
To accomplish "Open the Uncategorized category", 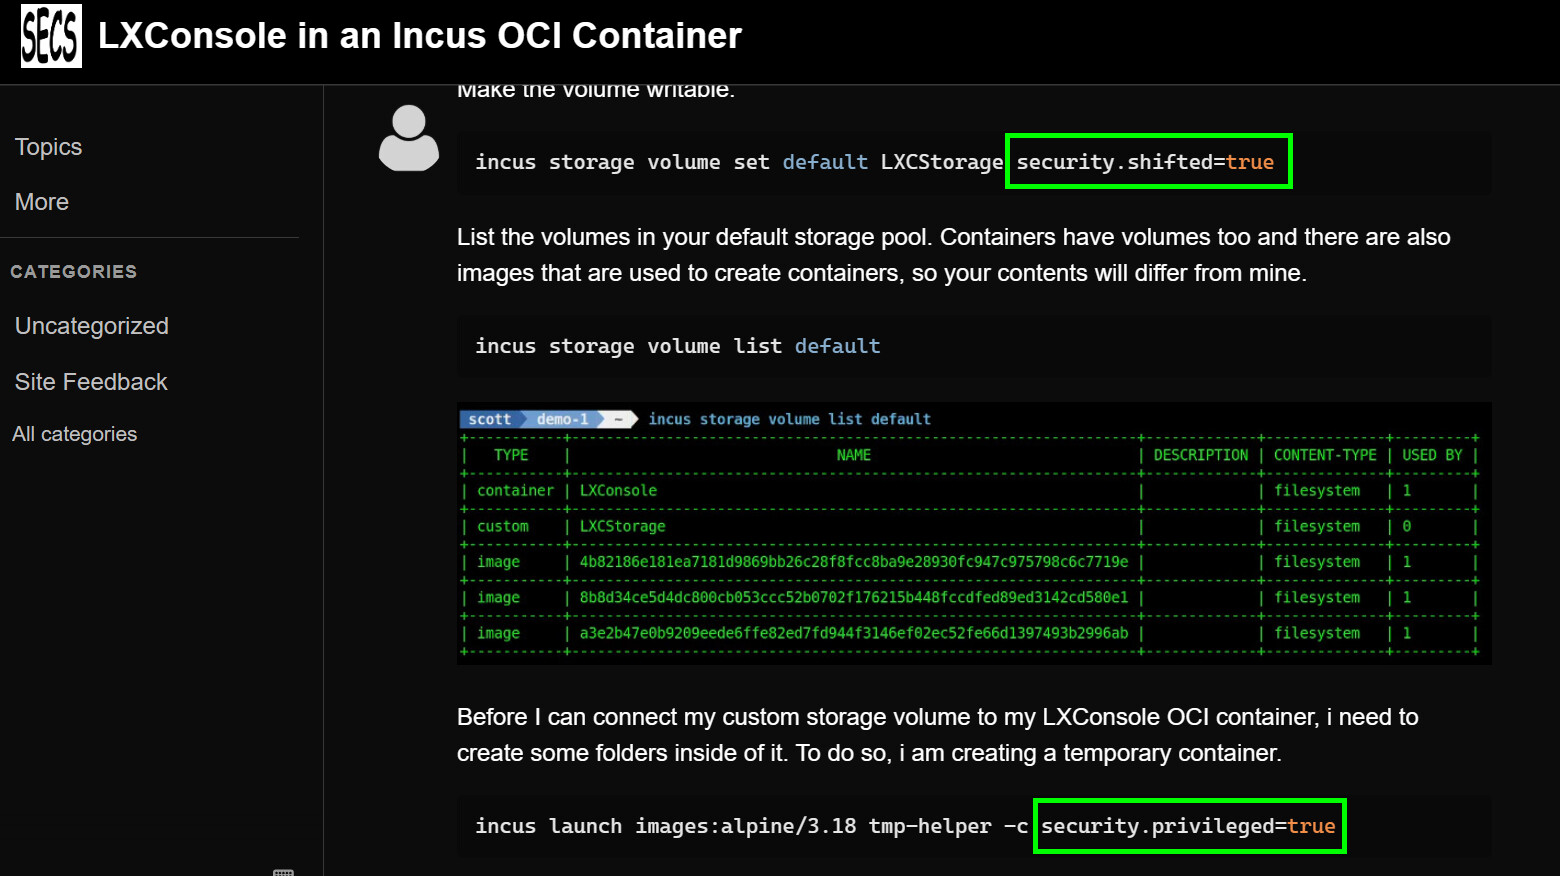I will 92,326.
